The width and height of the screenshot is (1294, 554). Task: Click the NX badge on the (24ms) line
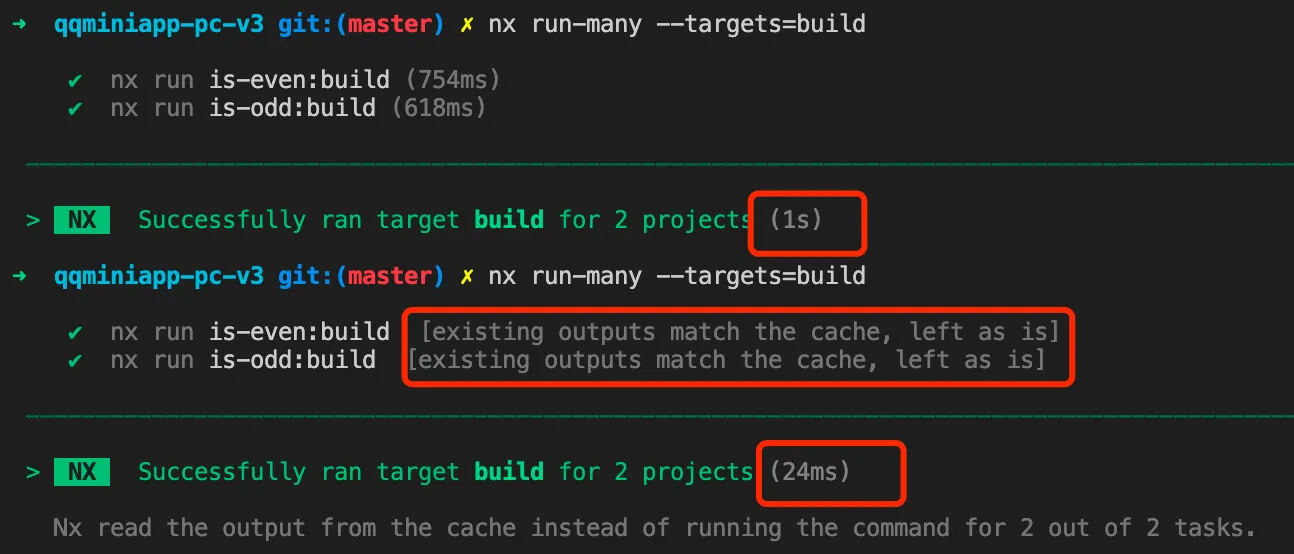tap(82, 471)
